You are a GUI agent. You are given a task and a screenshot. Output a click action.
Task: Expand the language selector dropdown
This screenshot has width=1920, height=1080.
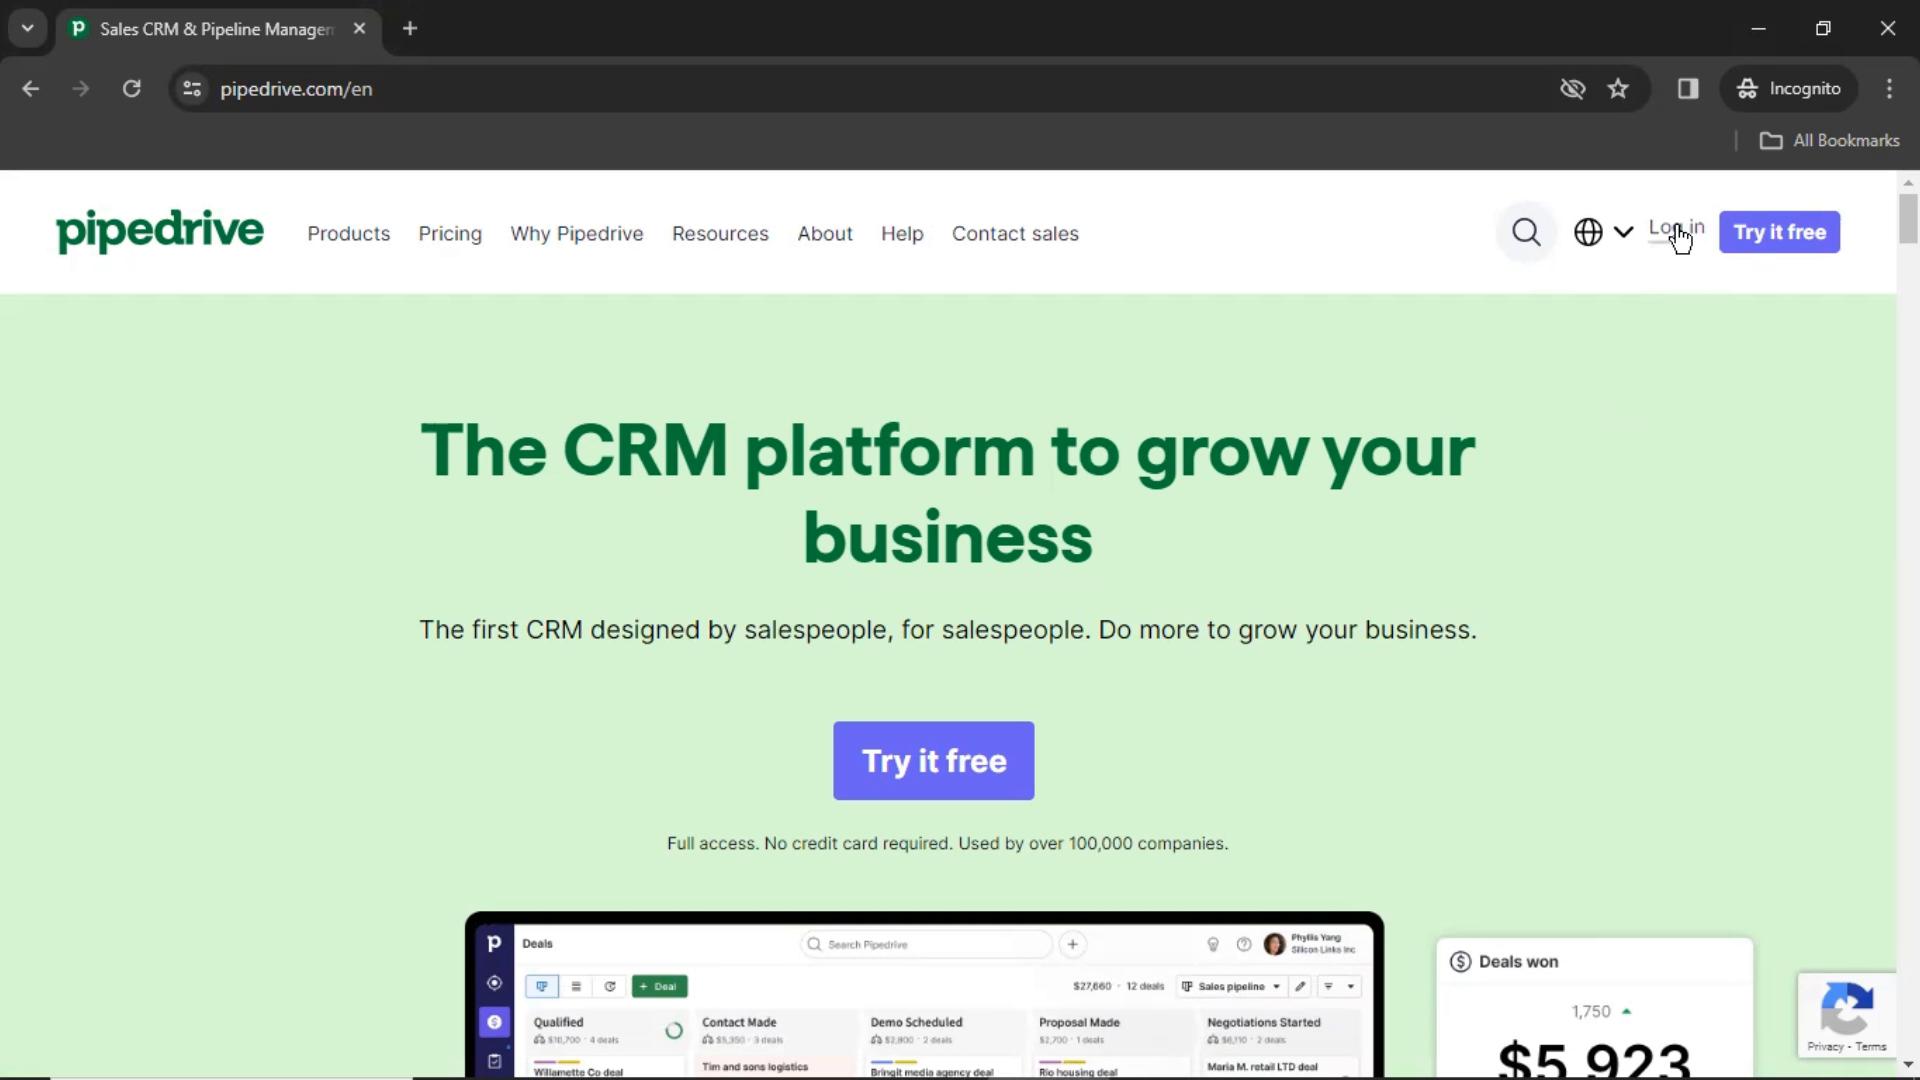tap(1602, 232)
